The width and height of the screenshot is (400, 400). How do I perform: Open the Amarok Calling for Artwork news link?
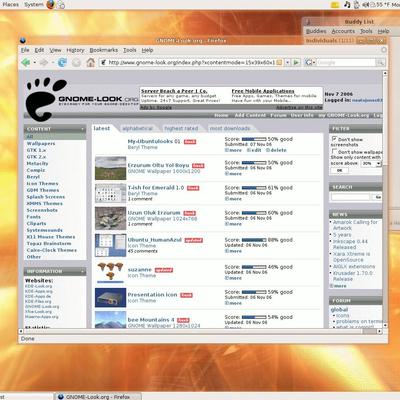click(x=355, y=225)
